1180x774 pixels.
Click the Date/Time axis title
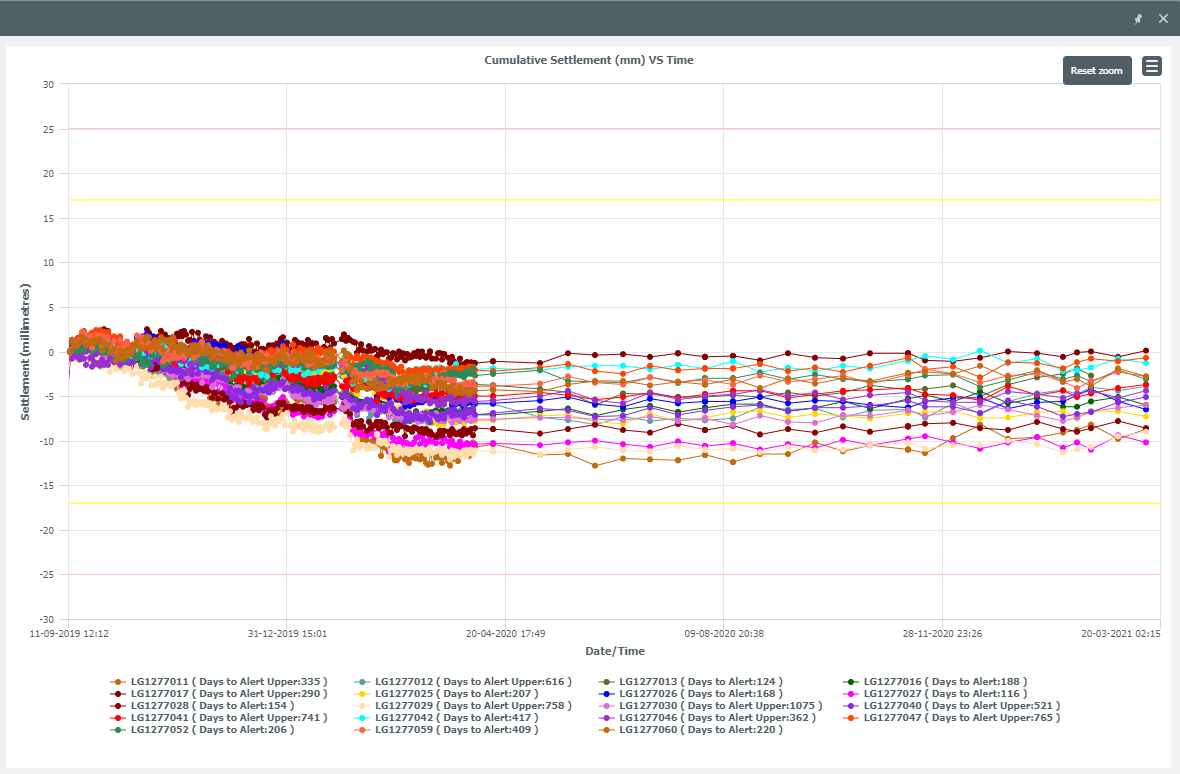[615, 651]
